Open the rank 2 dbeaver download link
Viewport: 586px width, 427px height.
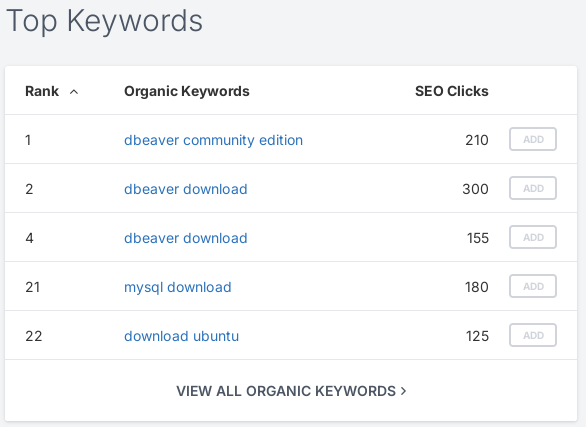[x=186, y=189]
